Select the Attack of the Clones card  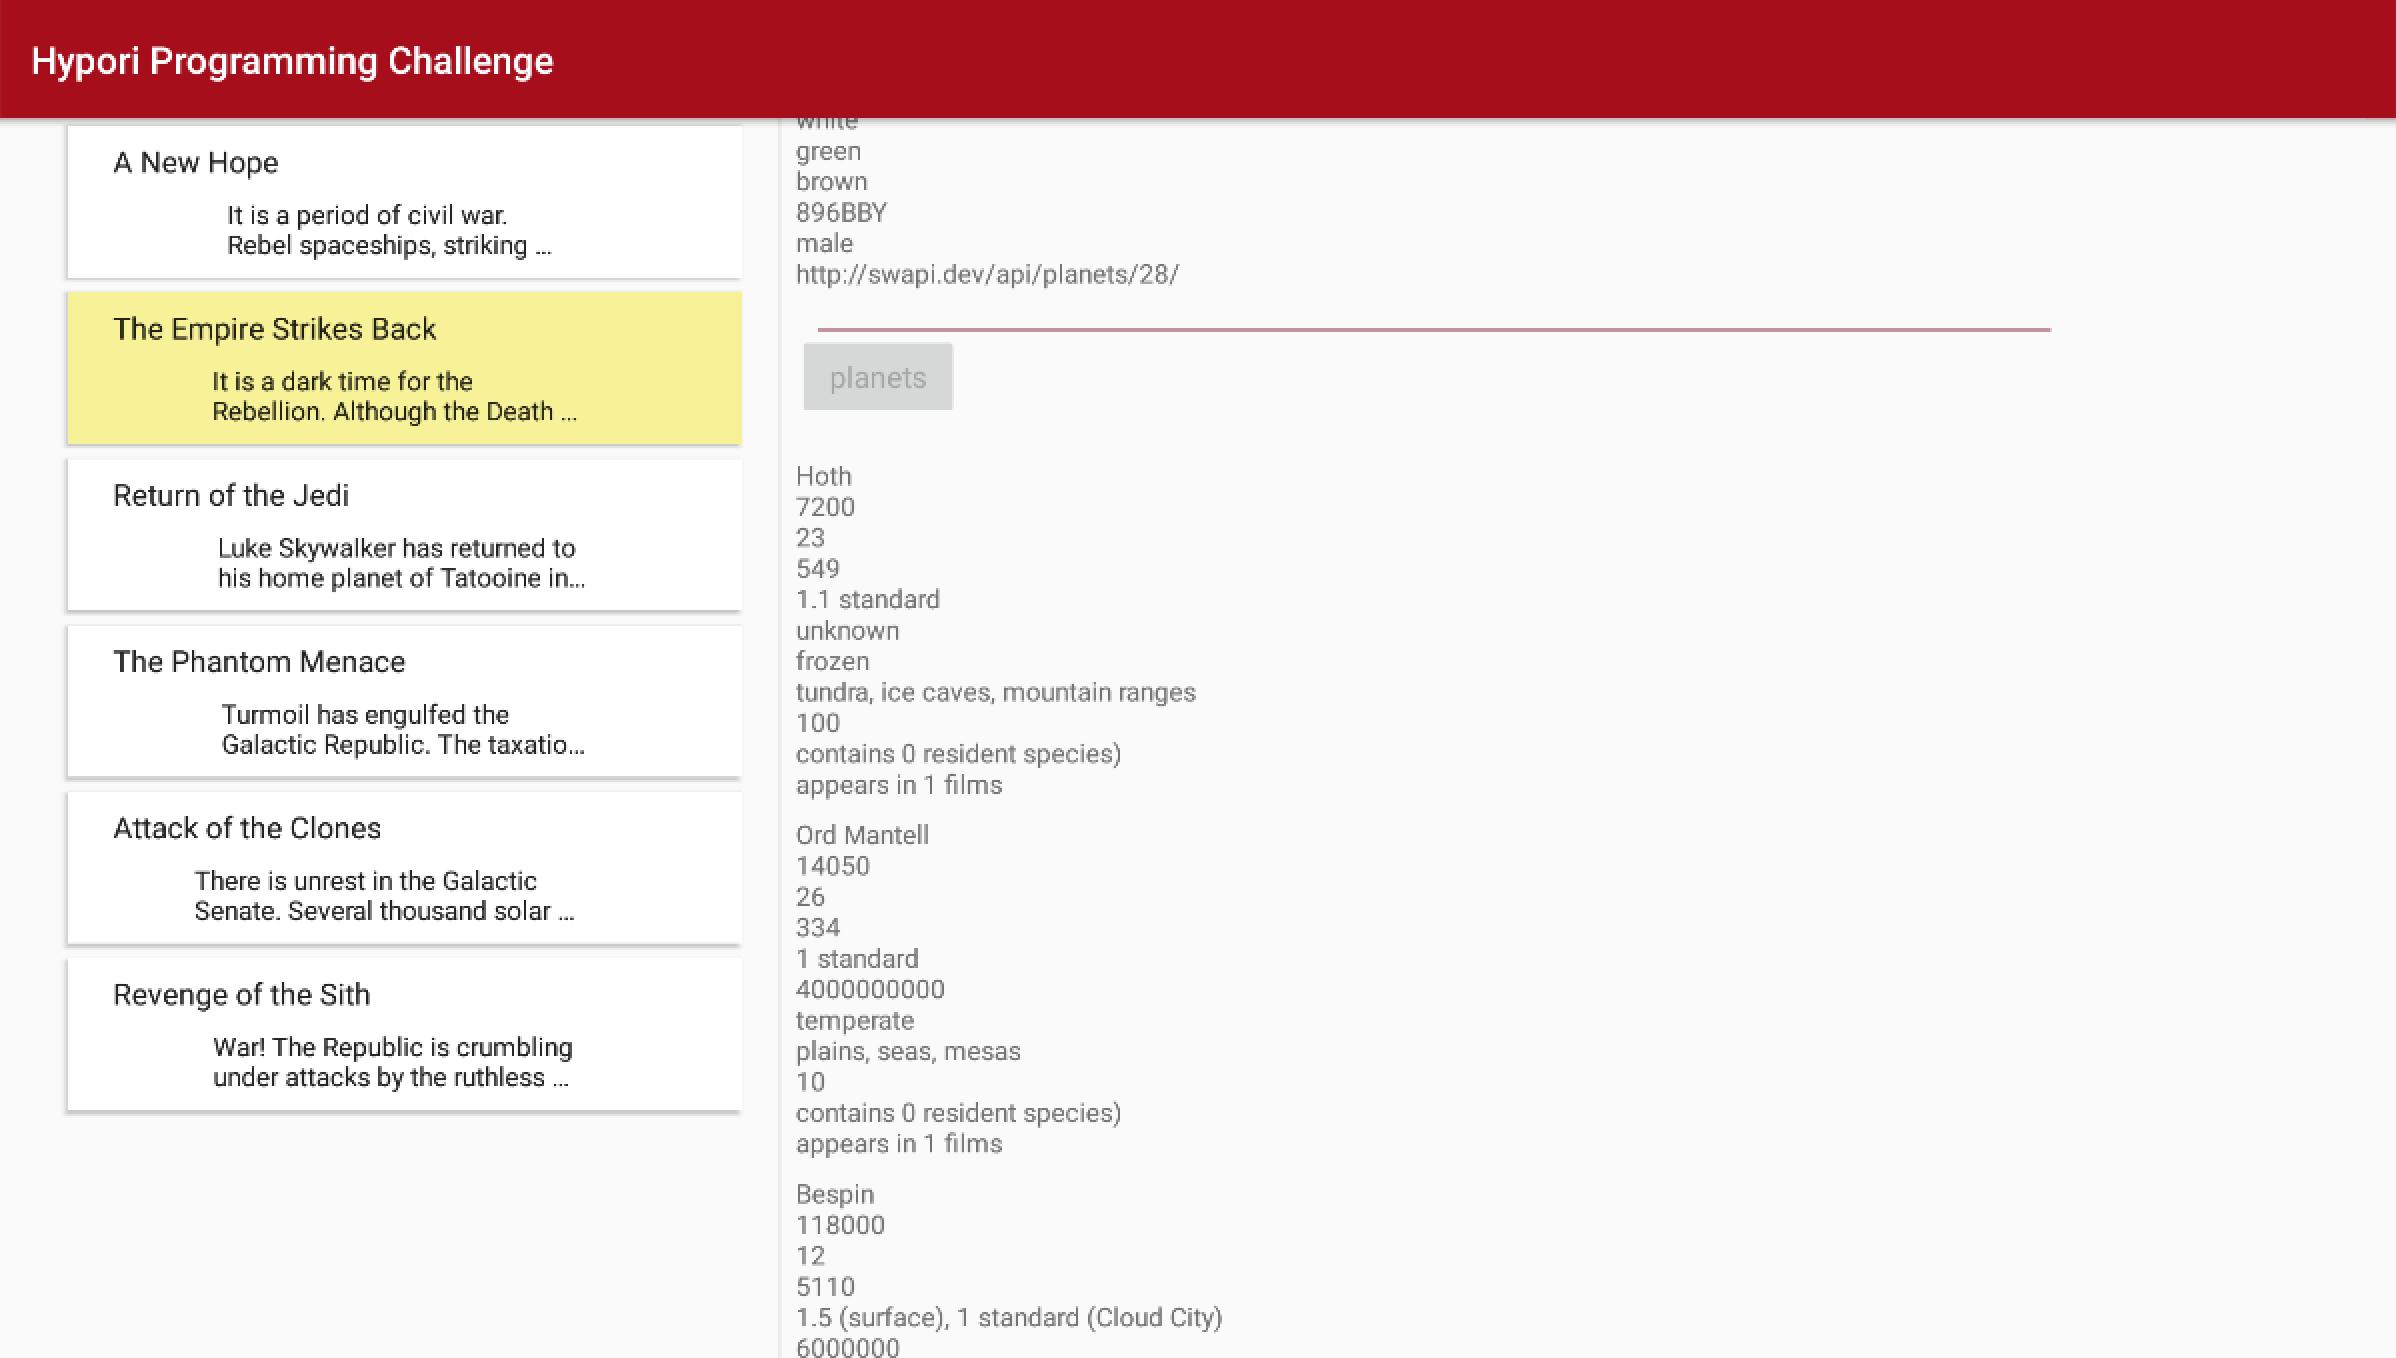(x=404, y=868)
